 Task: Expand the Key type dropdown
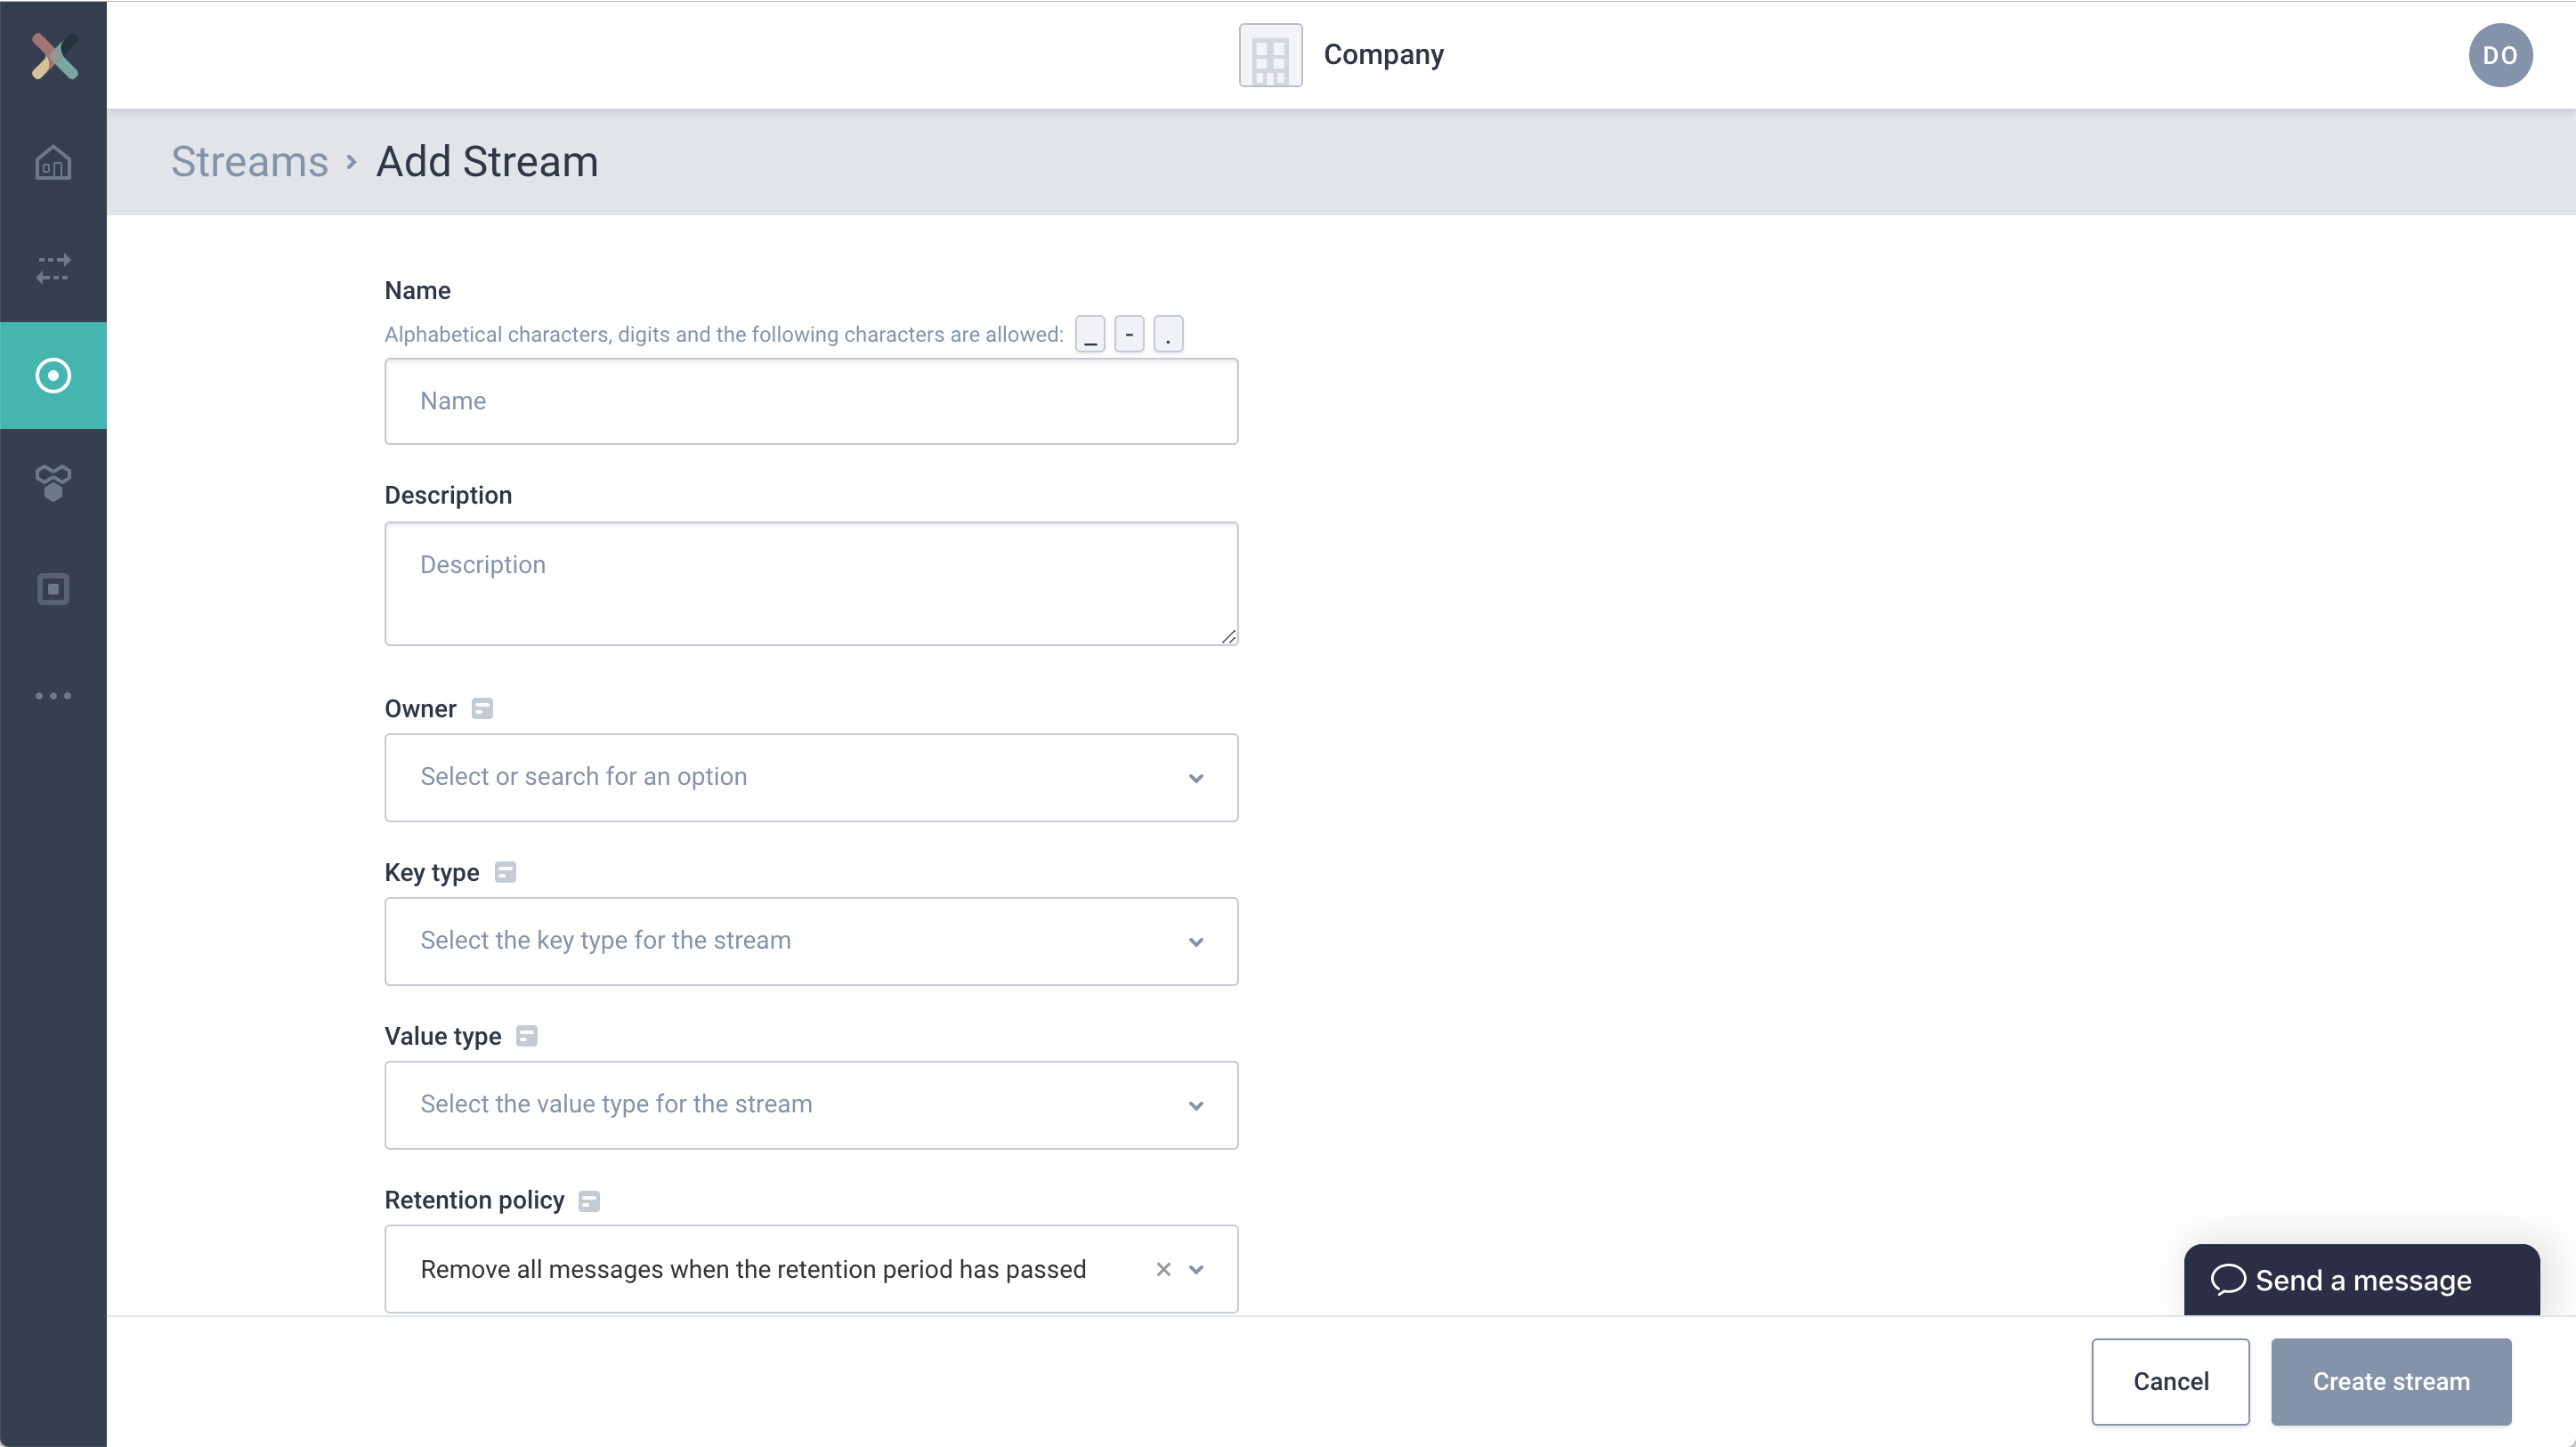[x=1196, y=940]
